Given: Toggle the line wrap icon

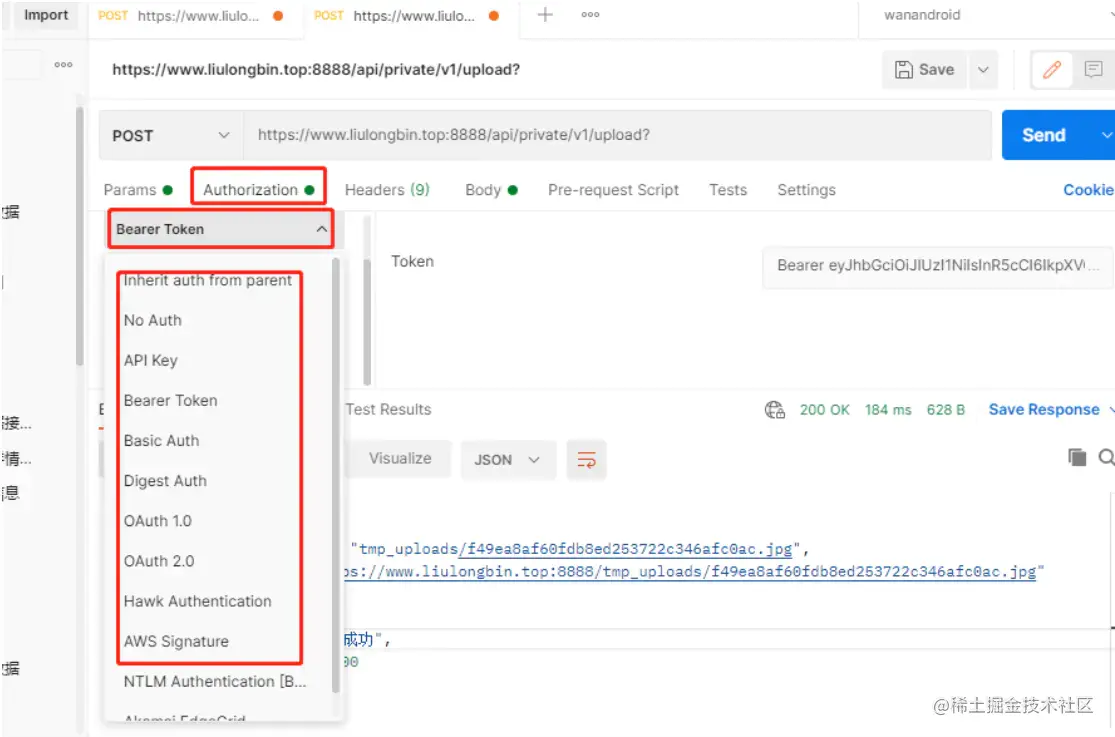Looking at the screenshot, I should point(586,460).
